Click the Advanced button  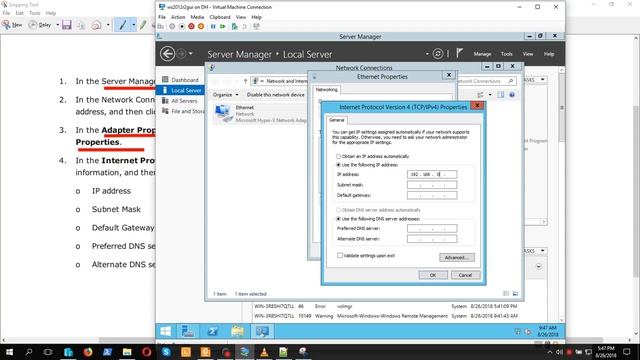click(x=457, y=258)
